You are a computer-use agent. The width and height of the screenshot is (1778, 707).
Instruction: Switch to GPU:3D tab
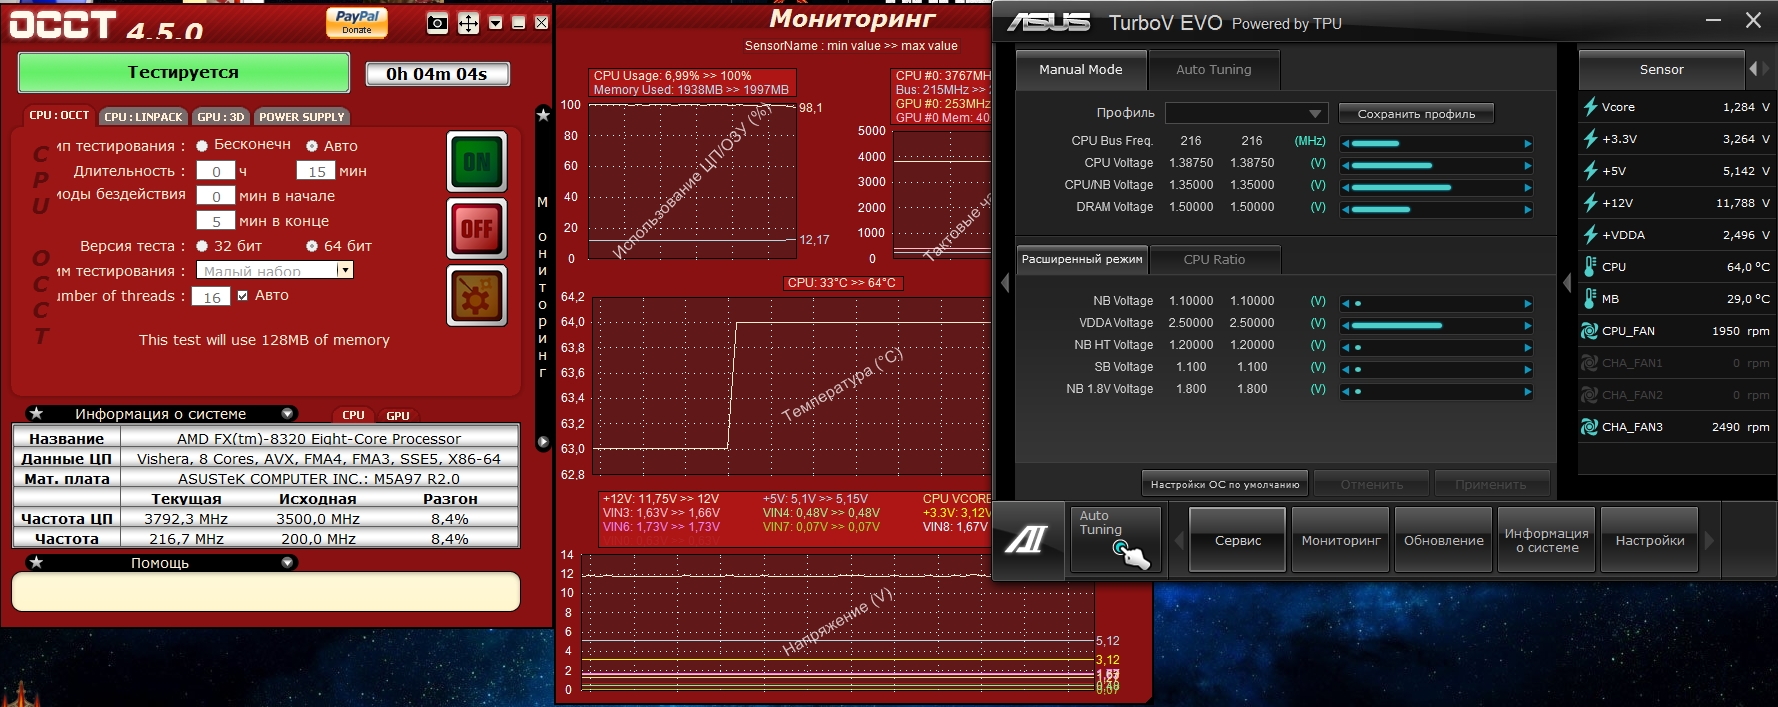[221, 117]
